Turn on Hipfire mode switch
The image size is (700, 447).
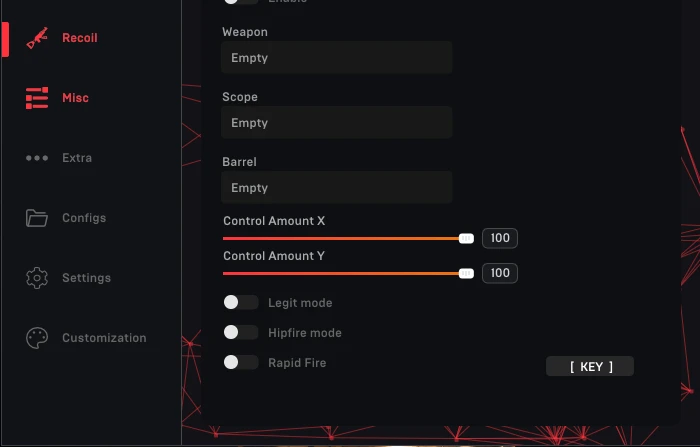[x=240, y=332]
